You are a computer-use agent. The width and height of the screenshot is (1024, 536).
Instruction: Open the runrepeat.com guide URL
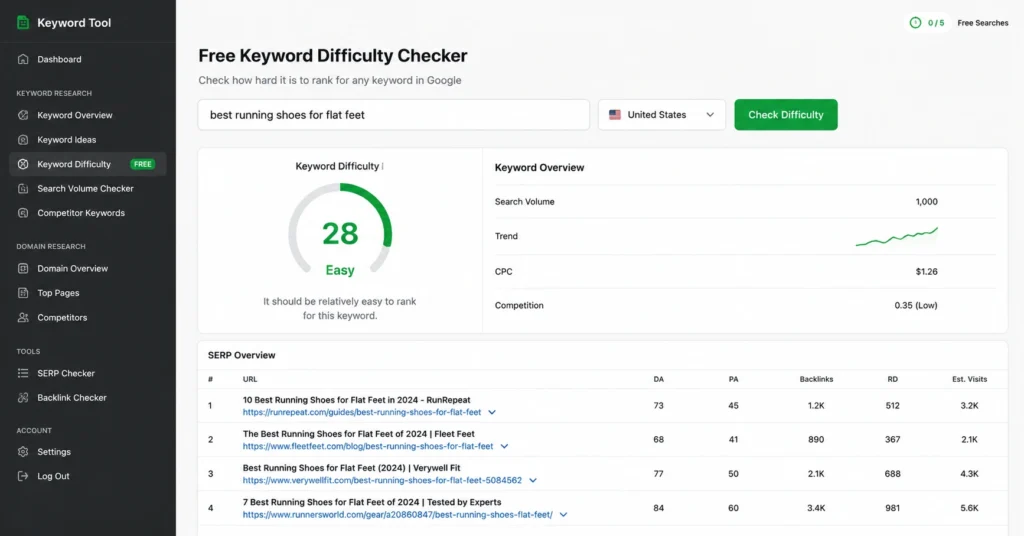[362, 413]
